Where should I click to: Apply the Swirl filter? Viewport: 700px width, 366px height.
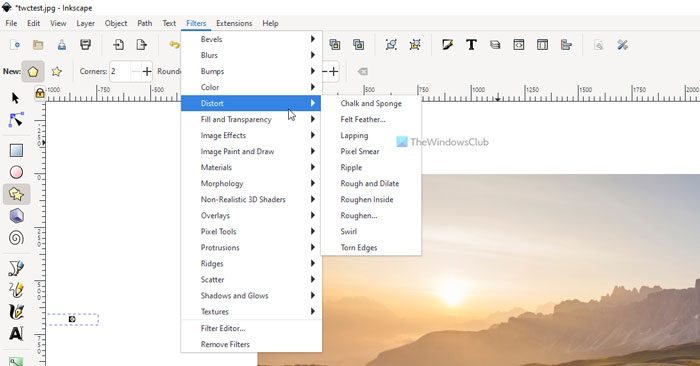[371, 232]
